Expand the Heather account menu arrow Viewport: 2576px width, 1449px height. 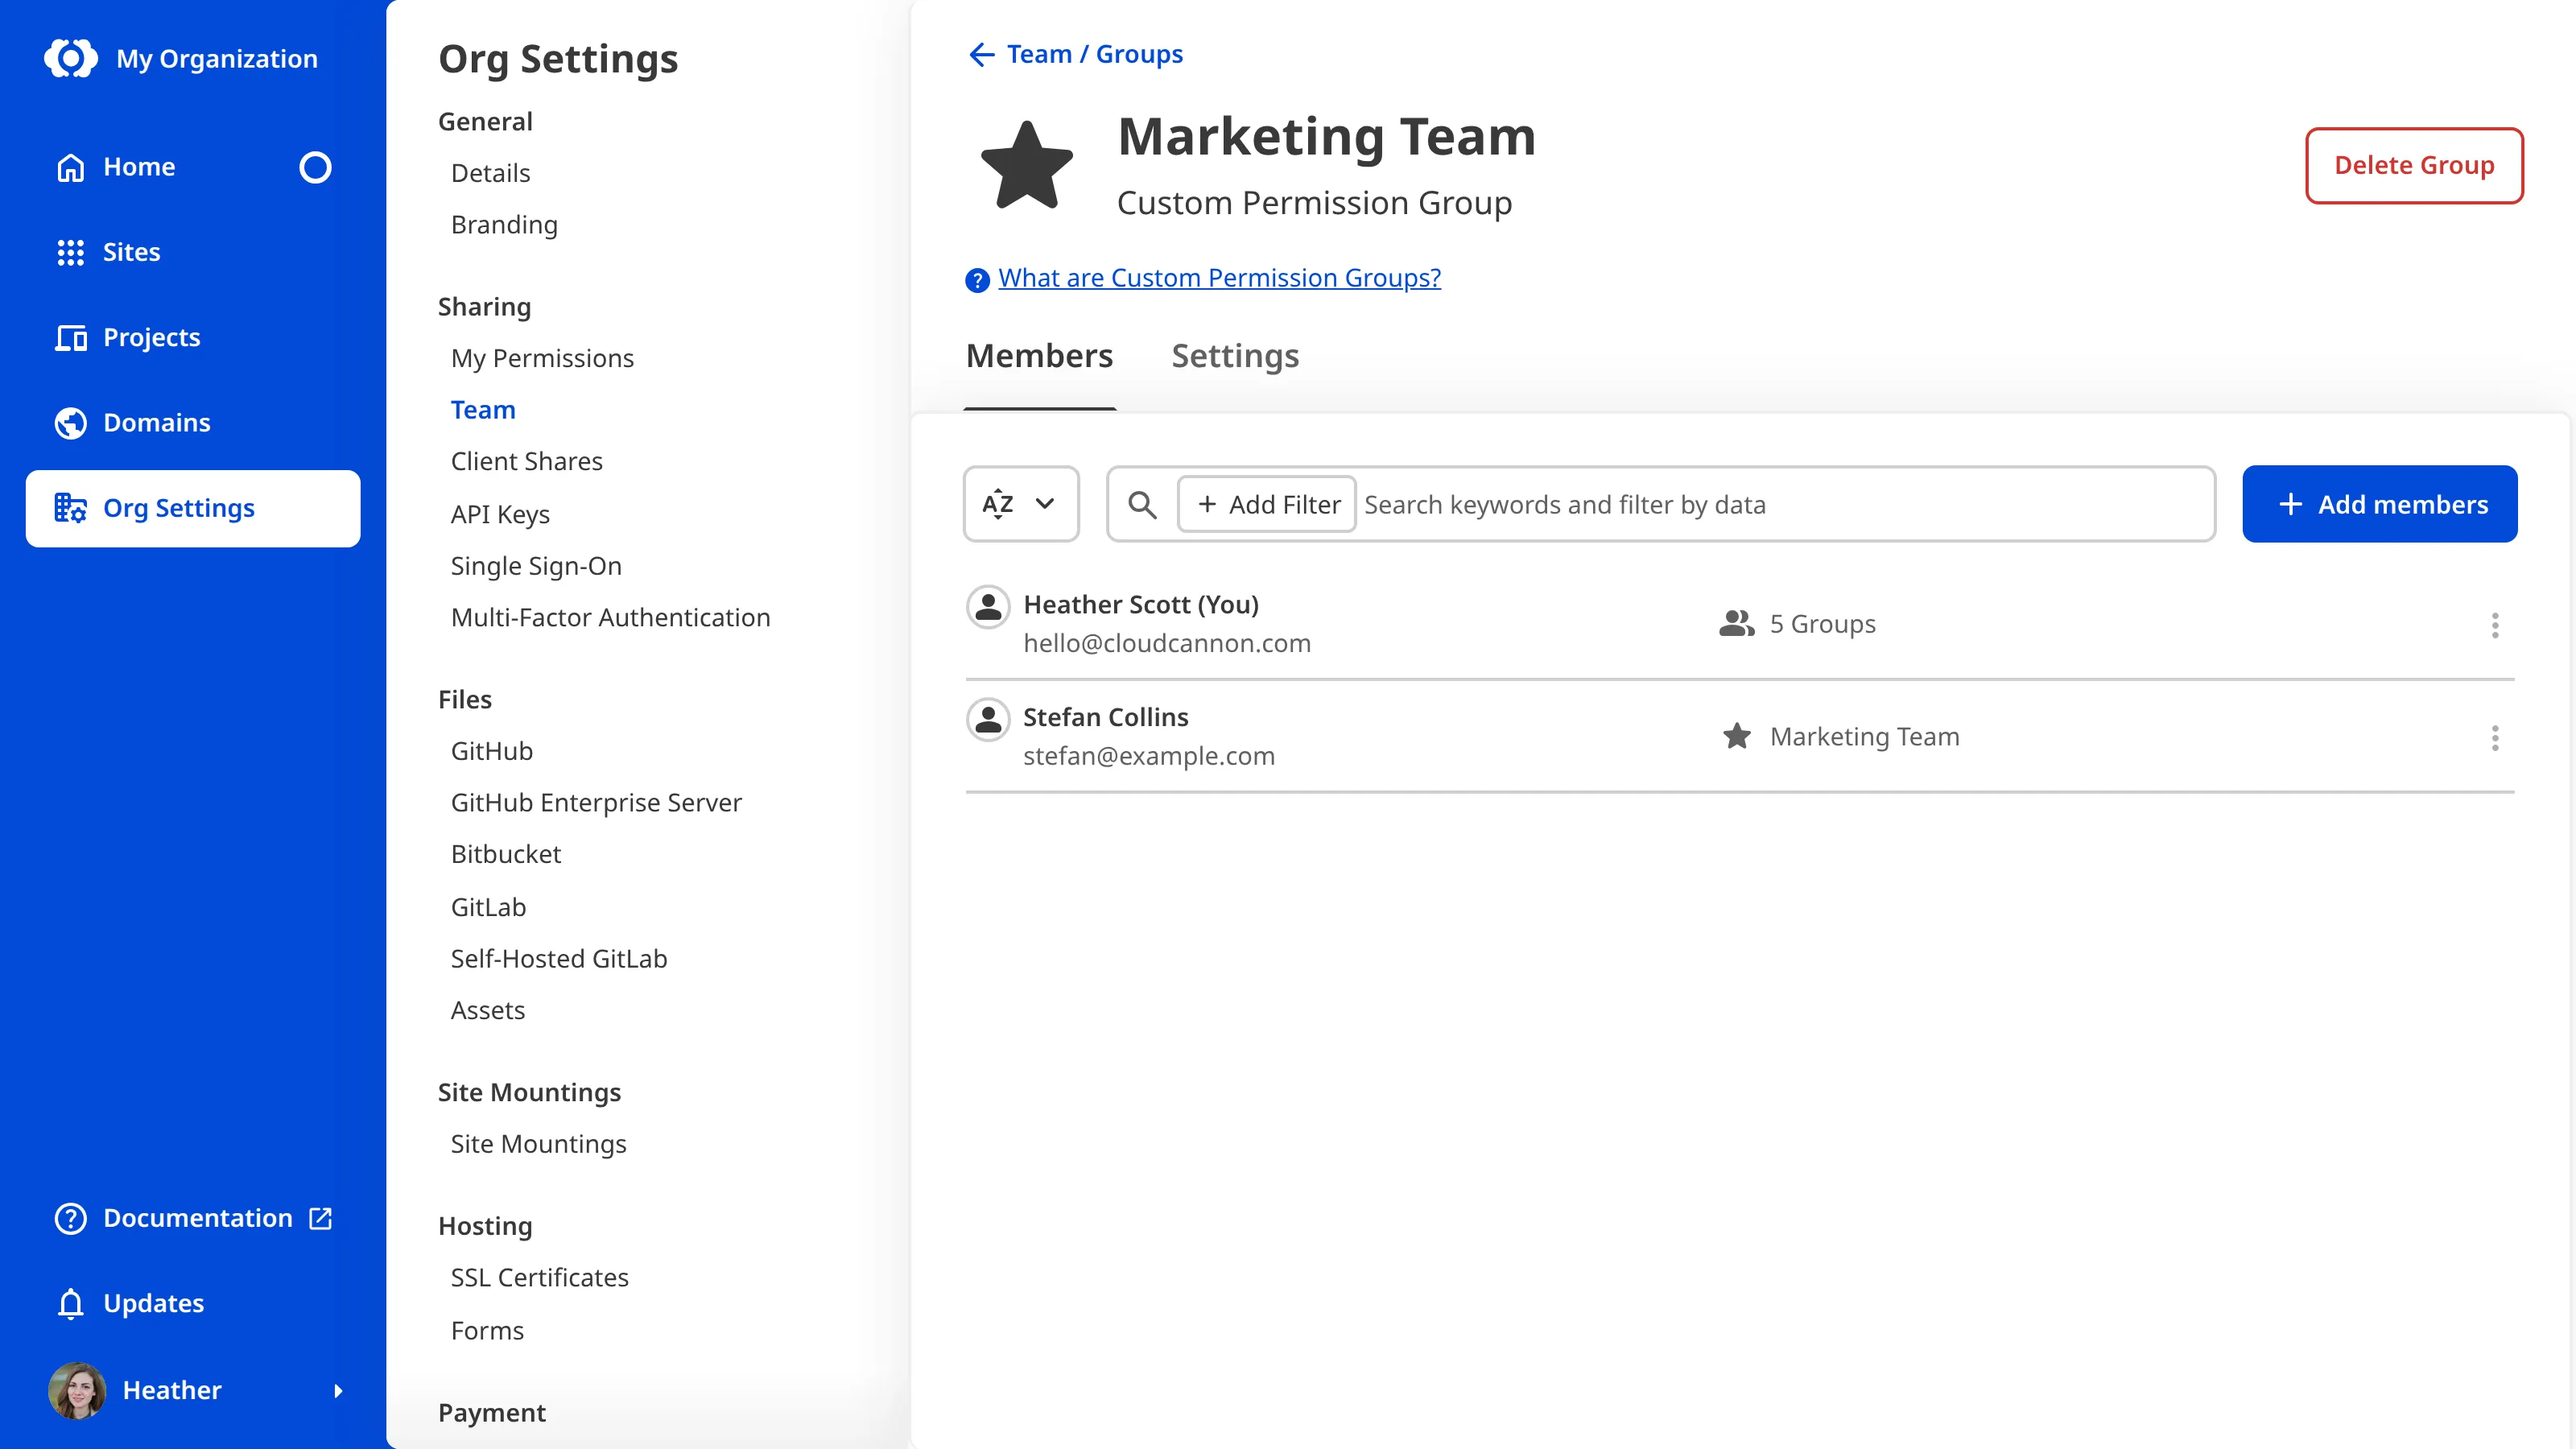[338, 1390]
